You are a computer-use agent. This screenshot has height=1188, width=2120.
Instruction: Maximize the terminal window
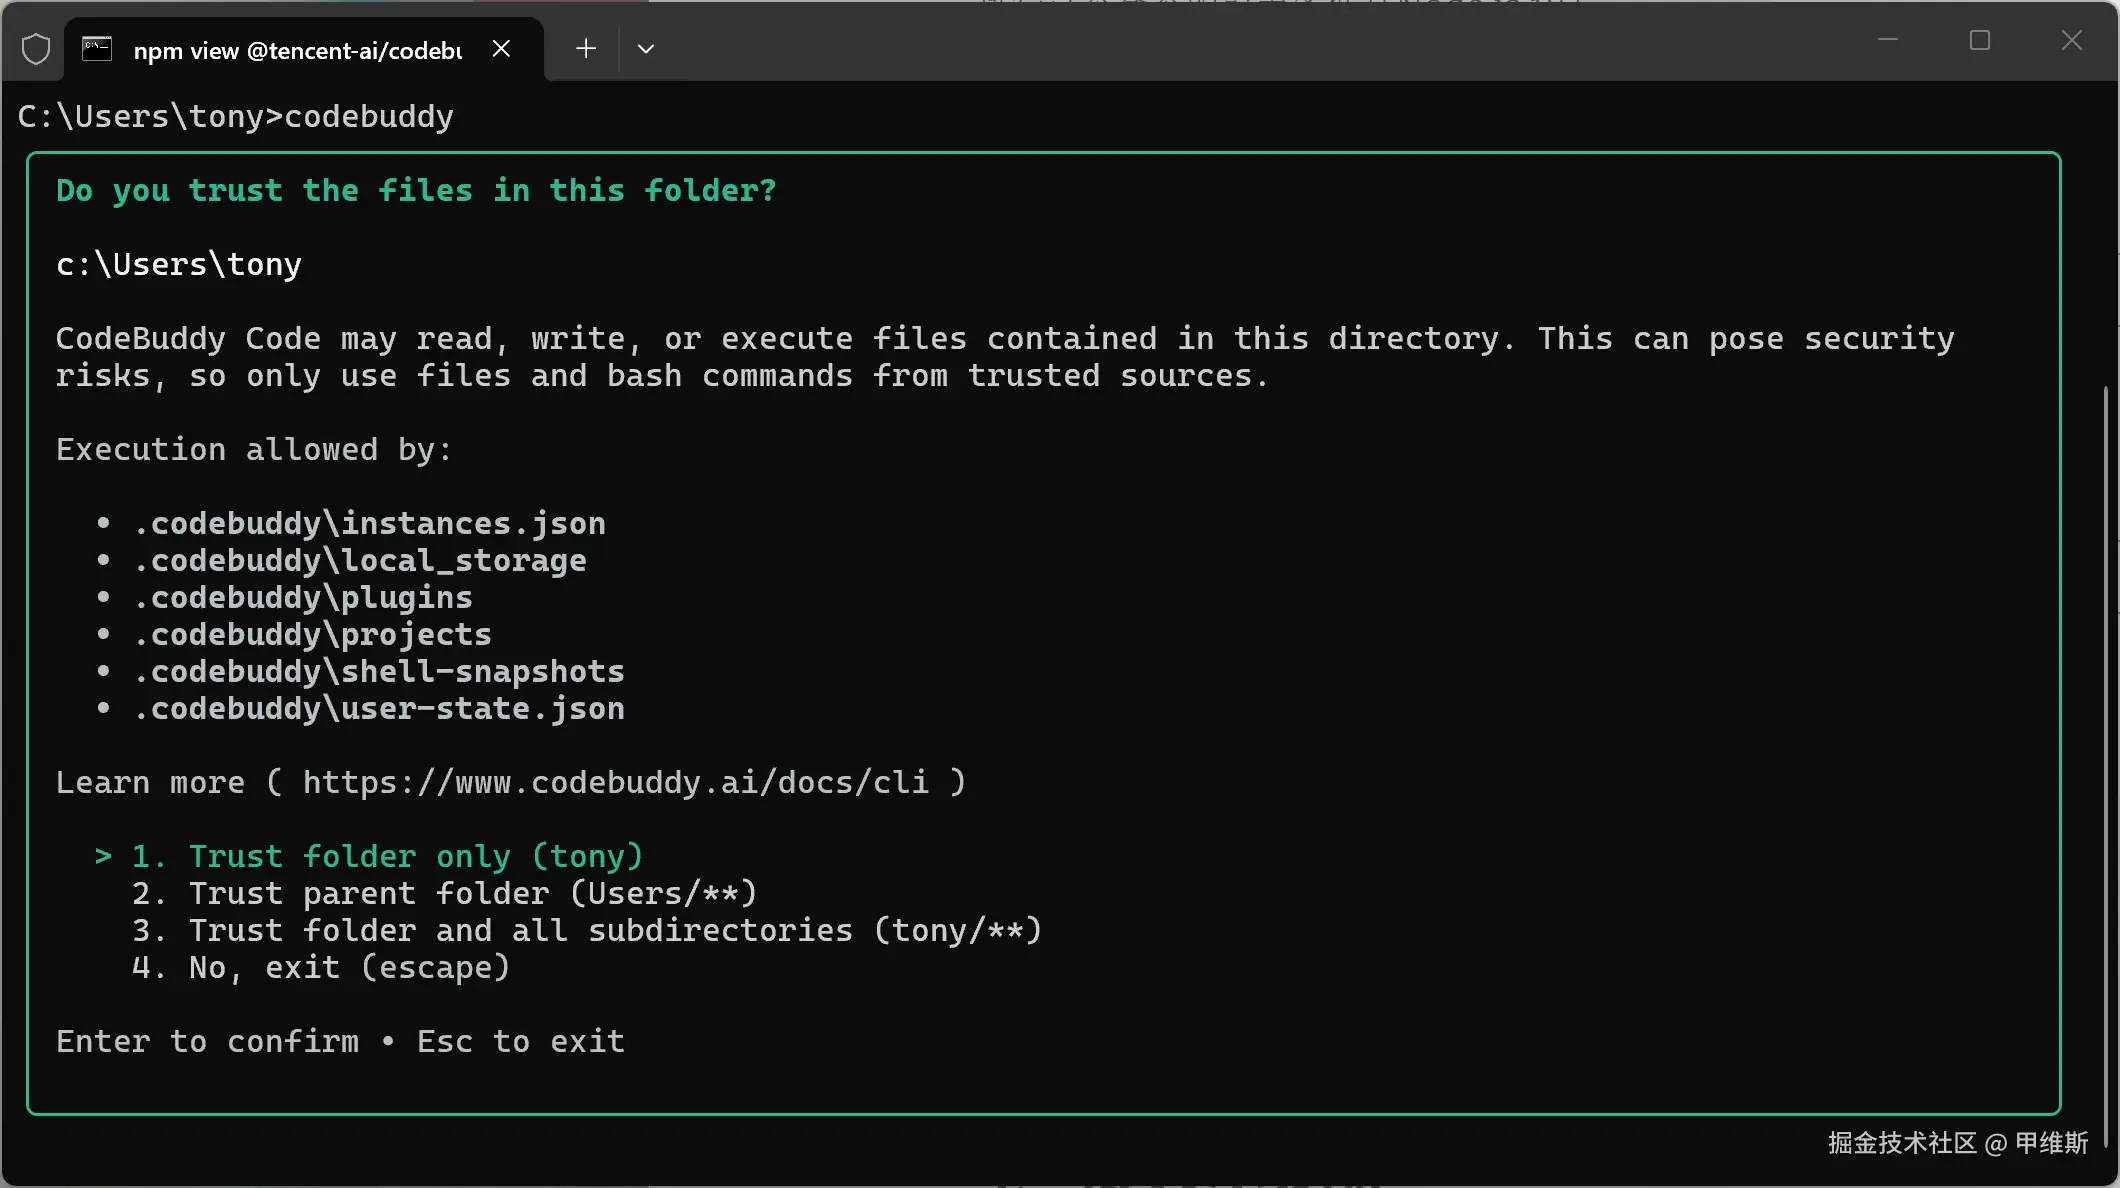(x=1980, y=41)
